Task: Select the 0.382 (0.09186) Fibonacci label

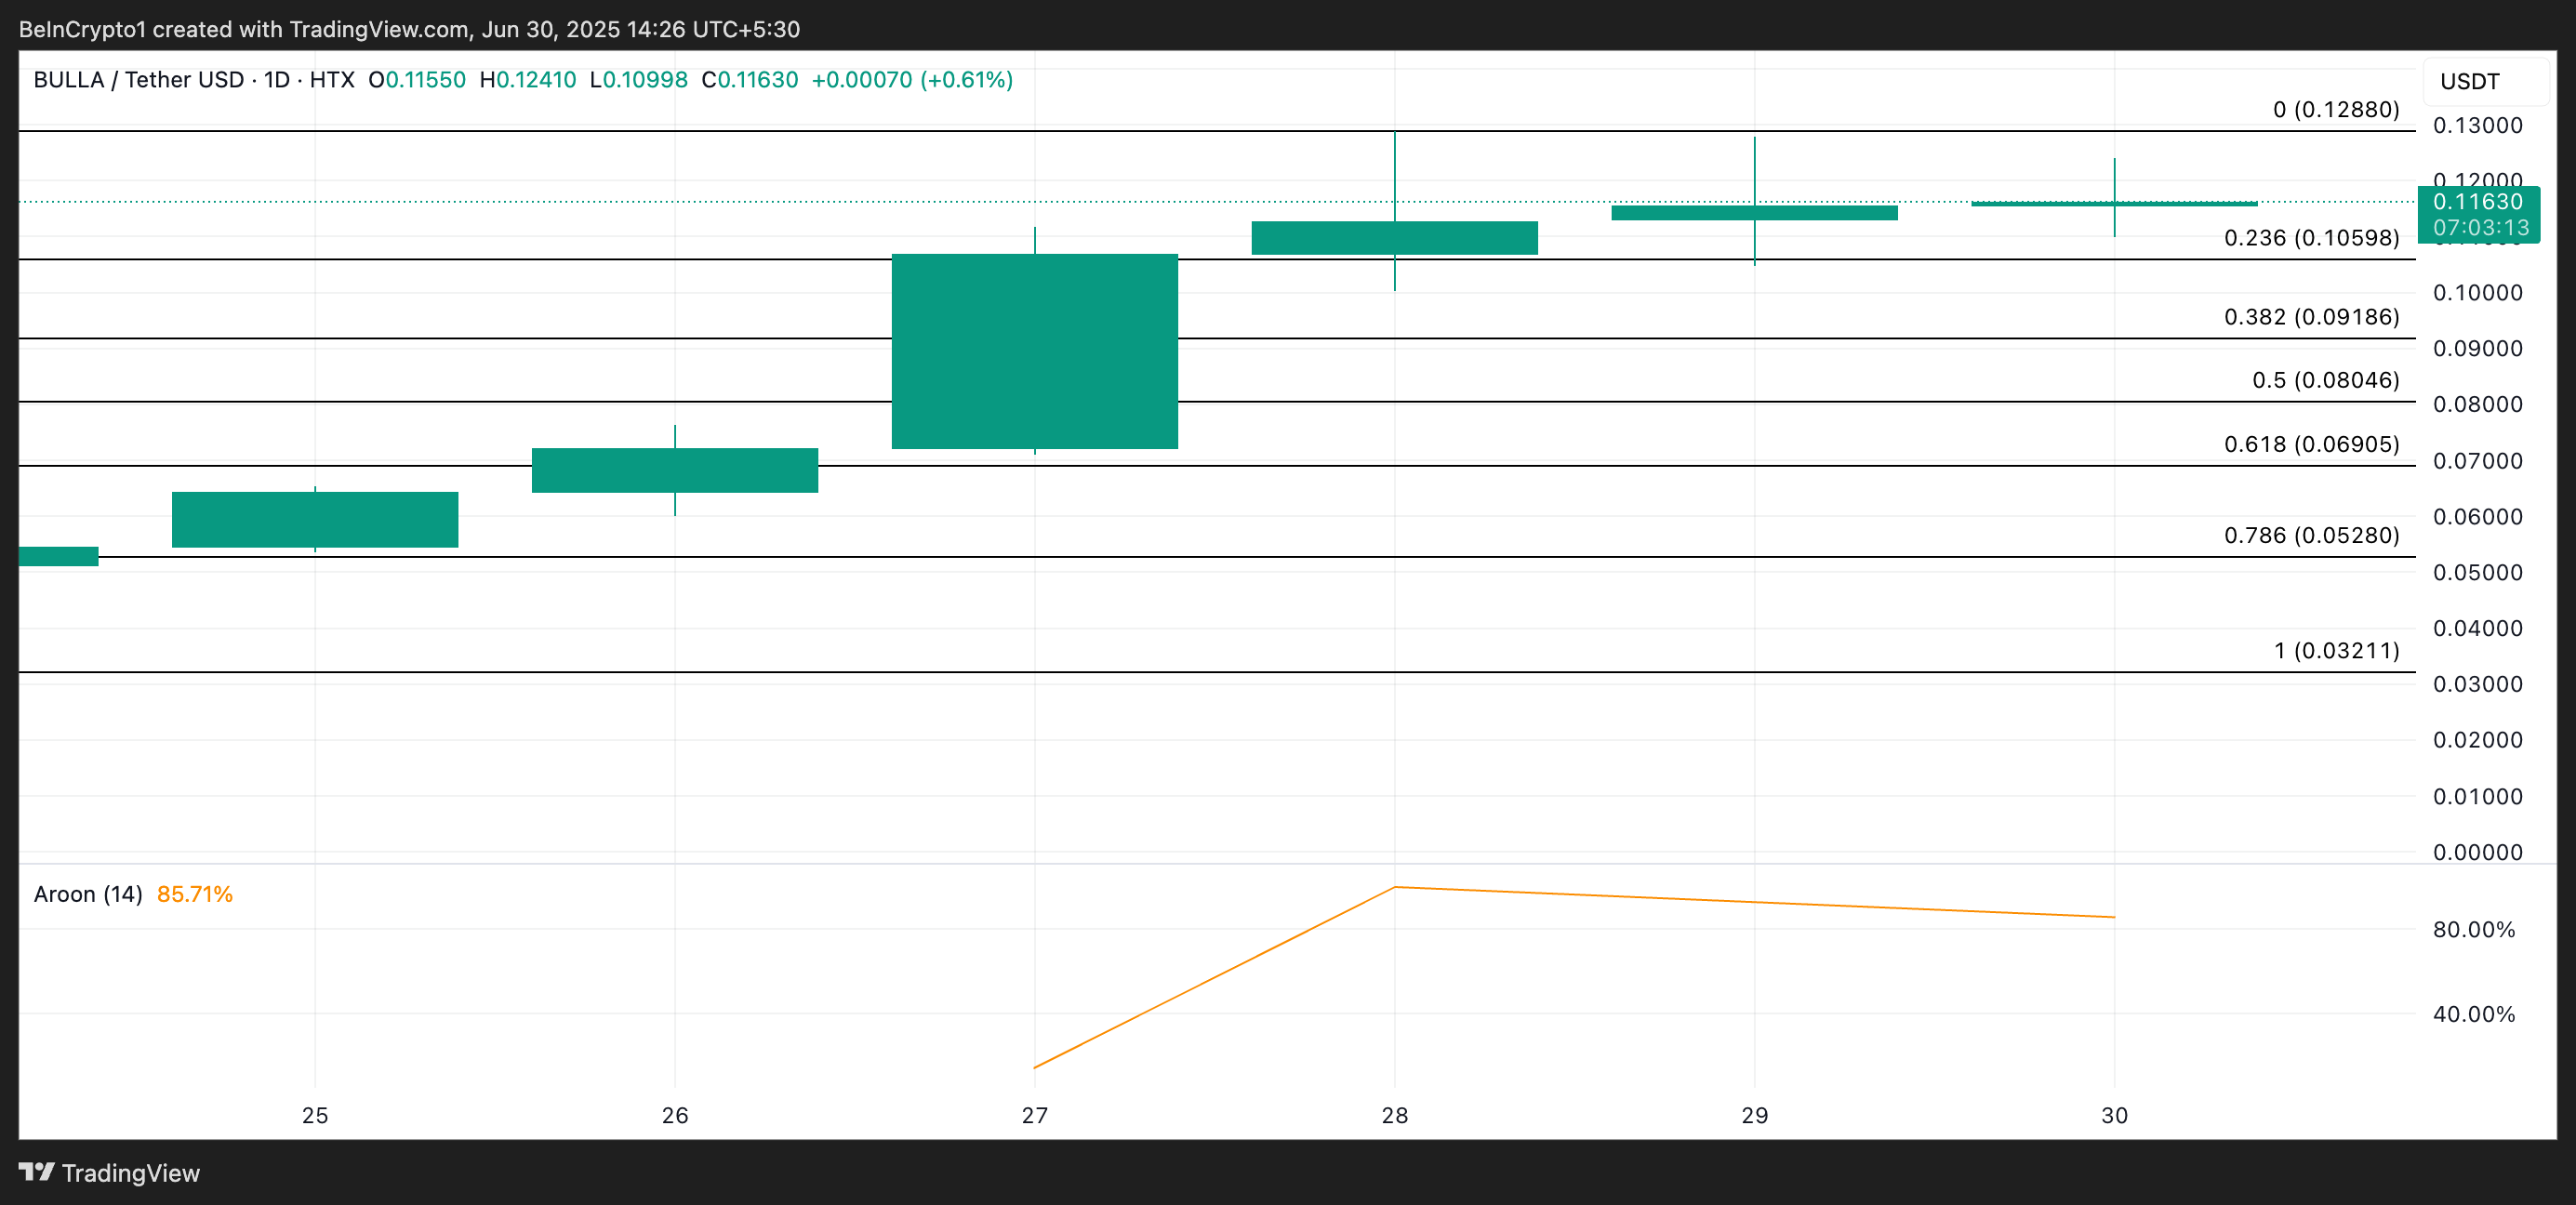Action: click(2311, 317)
